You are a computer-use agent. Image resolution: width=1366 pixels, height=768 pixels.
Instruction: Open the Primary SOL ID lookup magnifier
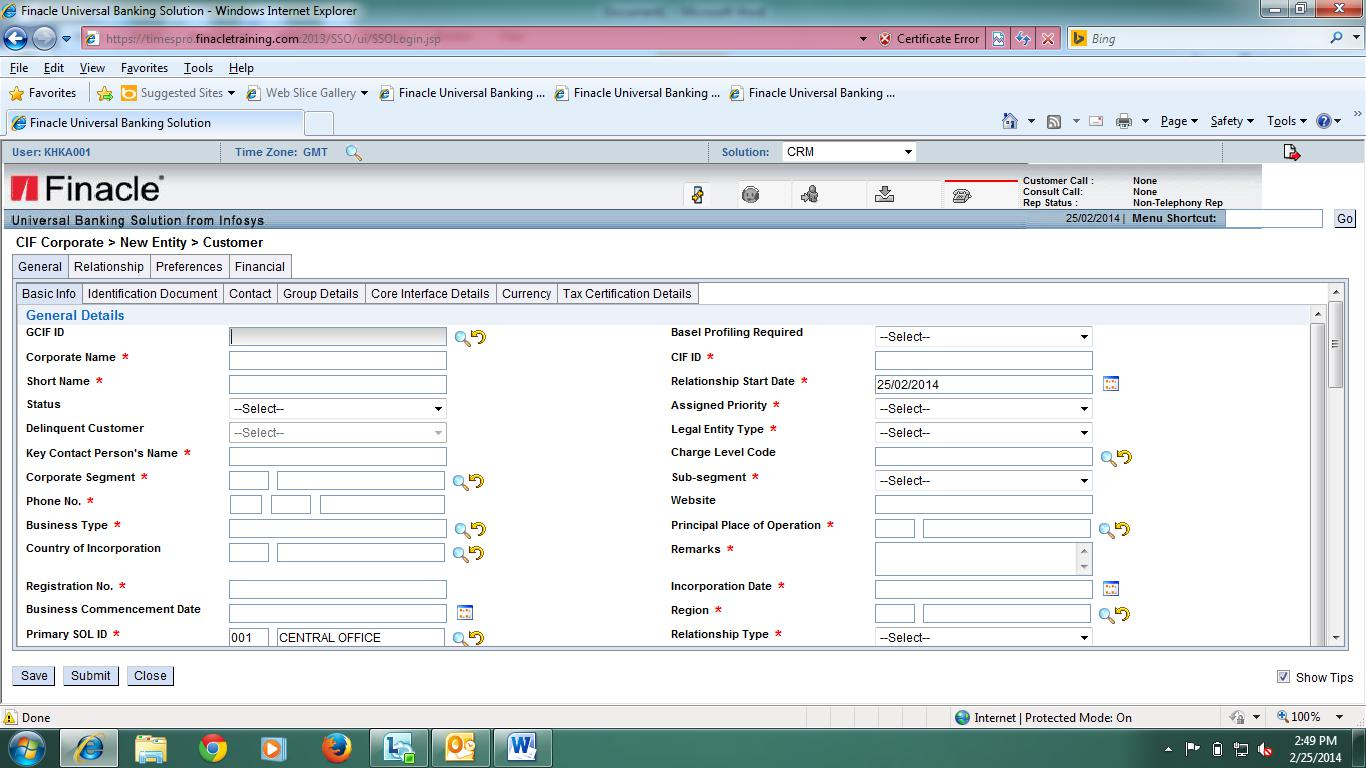pyautogui.click(x=461, y=636)
